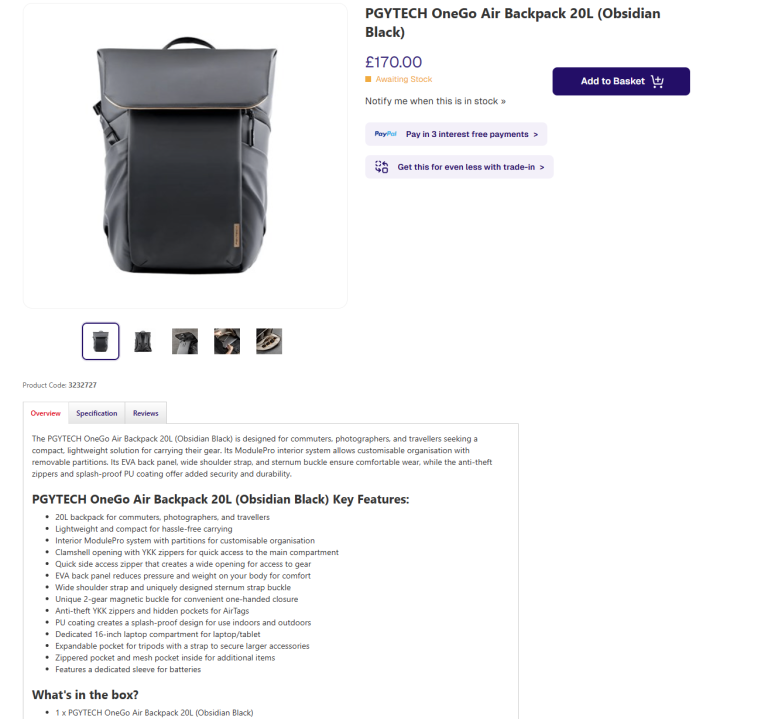Click the orange Awaiting Stock indicator
The image size is (768, 719).
pos(368,79)
